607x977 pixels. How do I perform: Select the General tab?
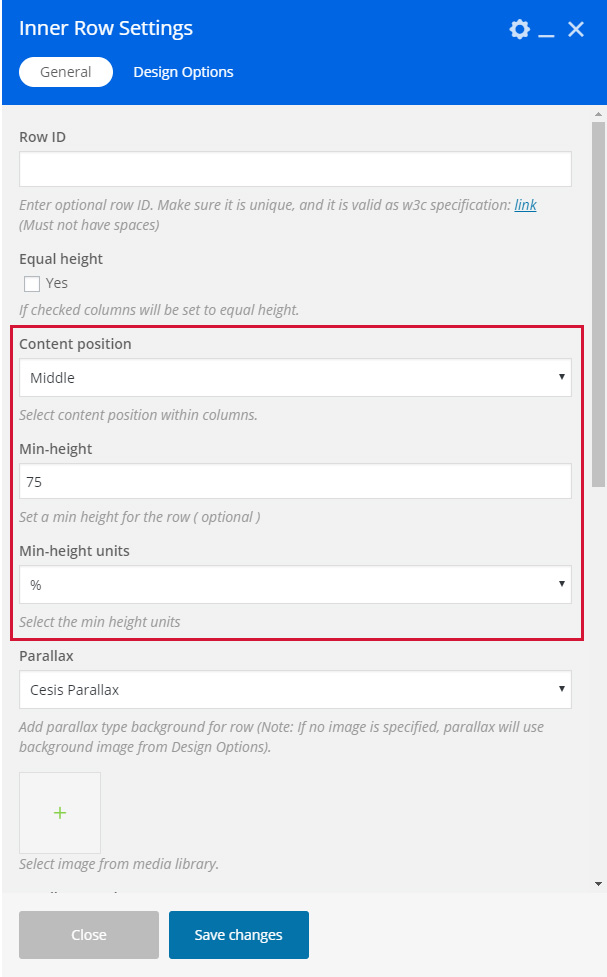coord(66,72)
